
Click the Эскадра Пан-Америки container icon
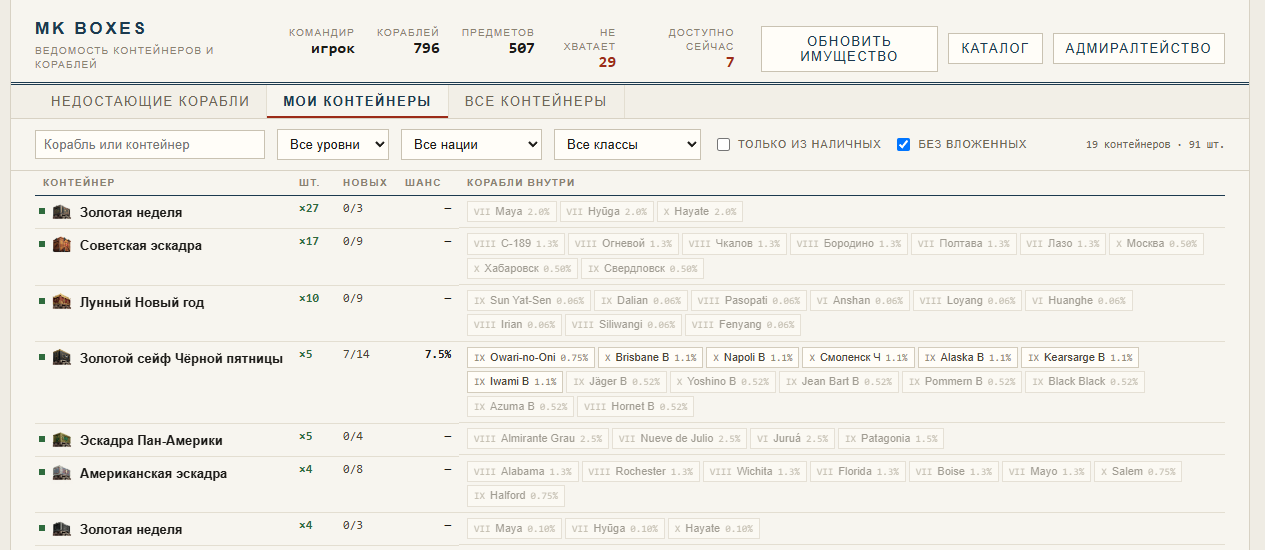click(x=61, y=440)
